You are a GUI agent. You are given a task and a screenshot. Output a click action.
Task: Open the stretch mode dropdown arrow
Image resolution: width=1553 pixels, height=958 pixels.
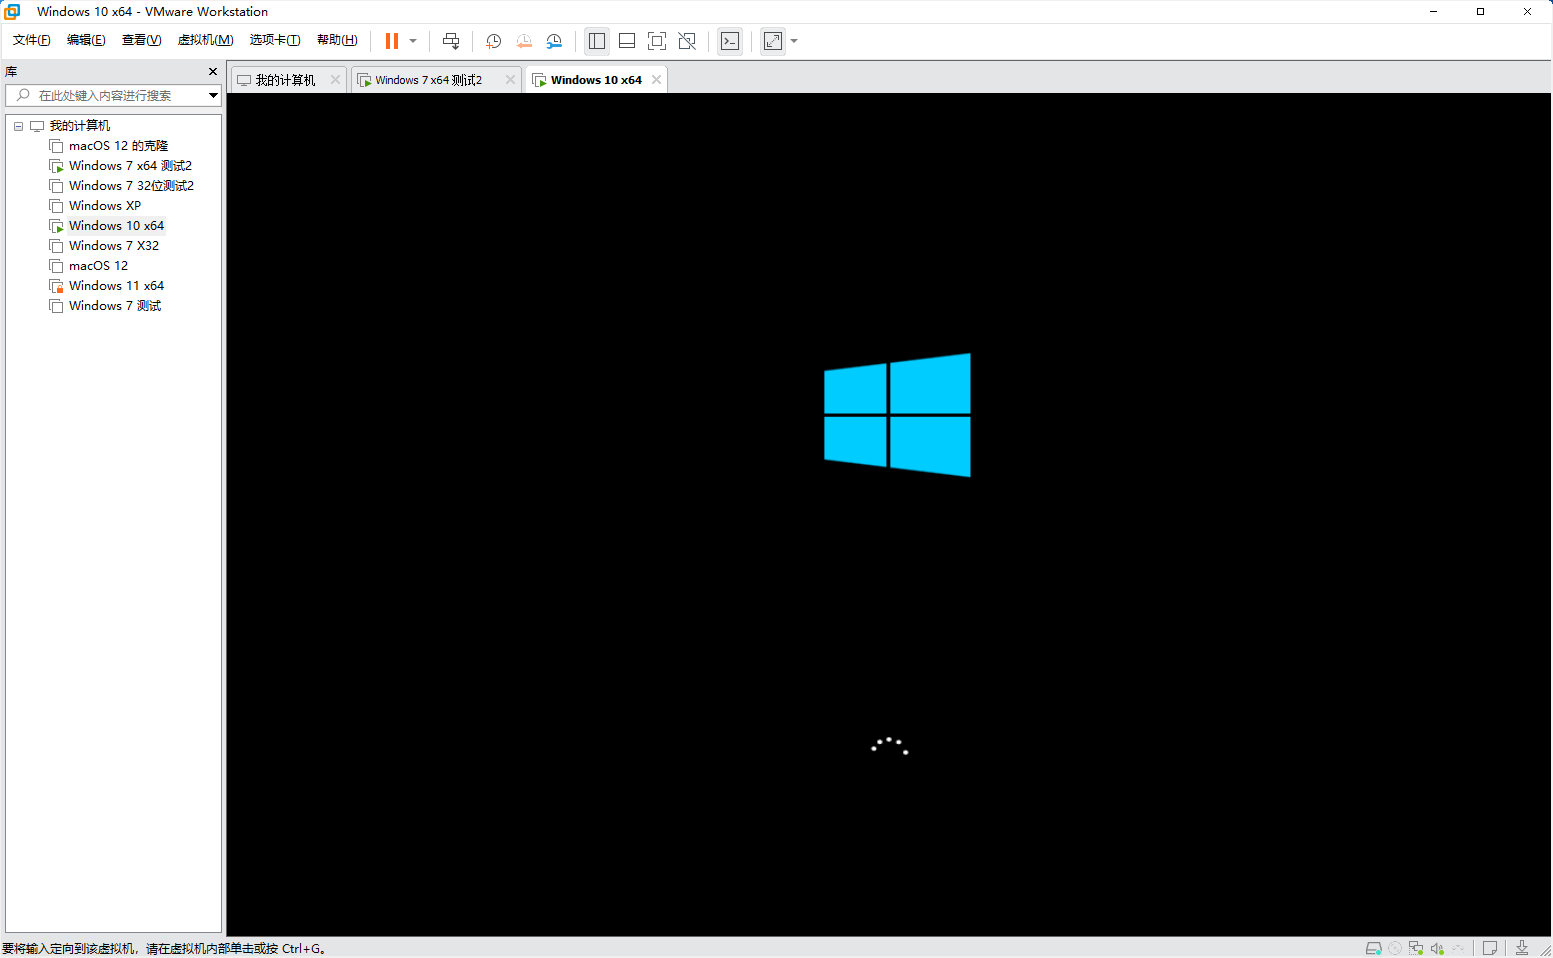tap(794, 41)
